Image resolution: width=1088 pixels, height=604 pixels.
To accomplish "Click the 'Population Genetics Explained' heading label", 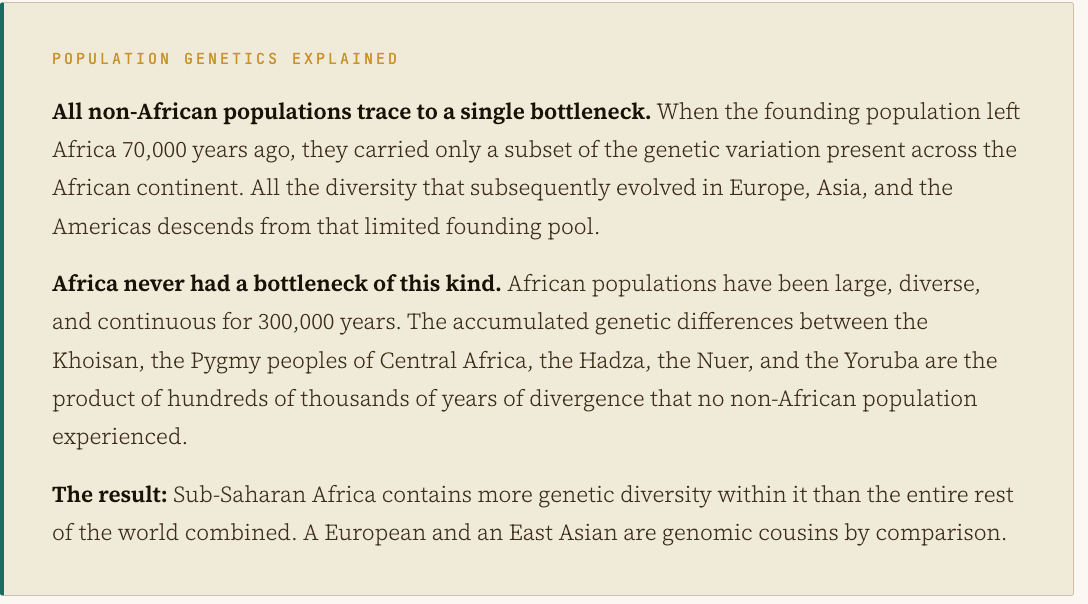I will click(x=226, y=59).
